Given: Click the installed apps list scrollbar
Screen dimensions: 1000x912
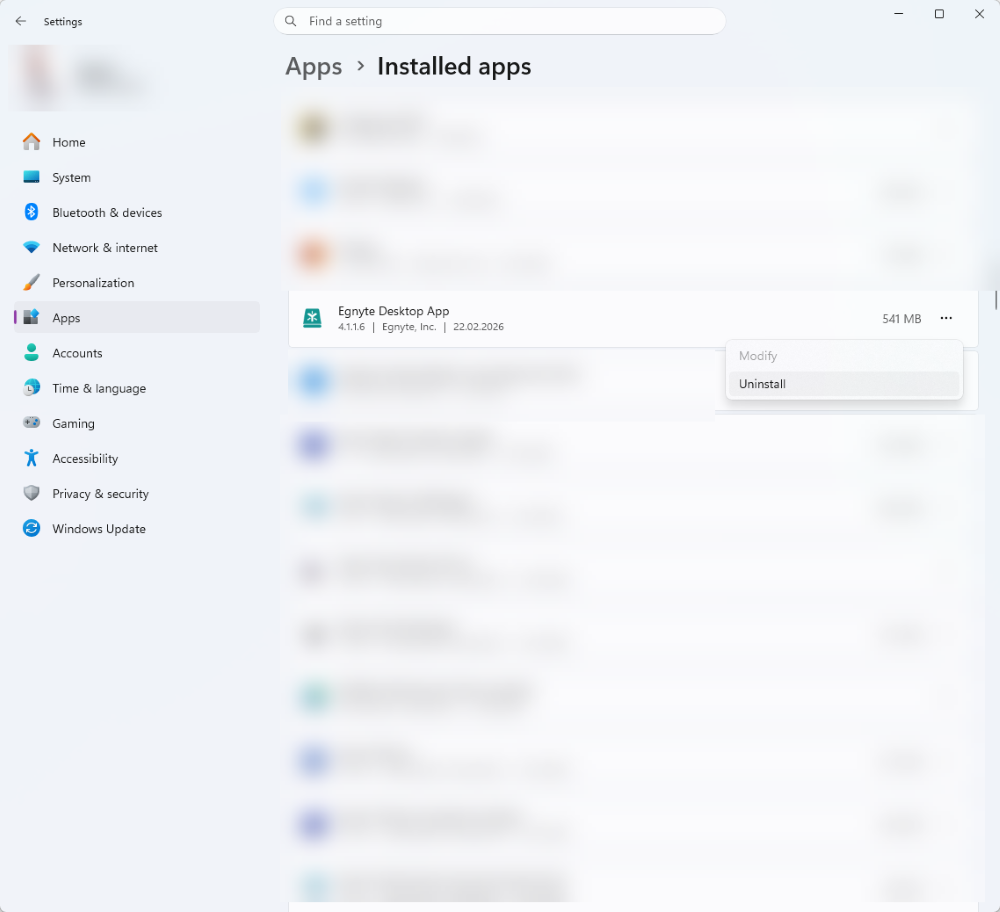Looking at the screenshot, I should pos(996,300).
